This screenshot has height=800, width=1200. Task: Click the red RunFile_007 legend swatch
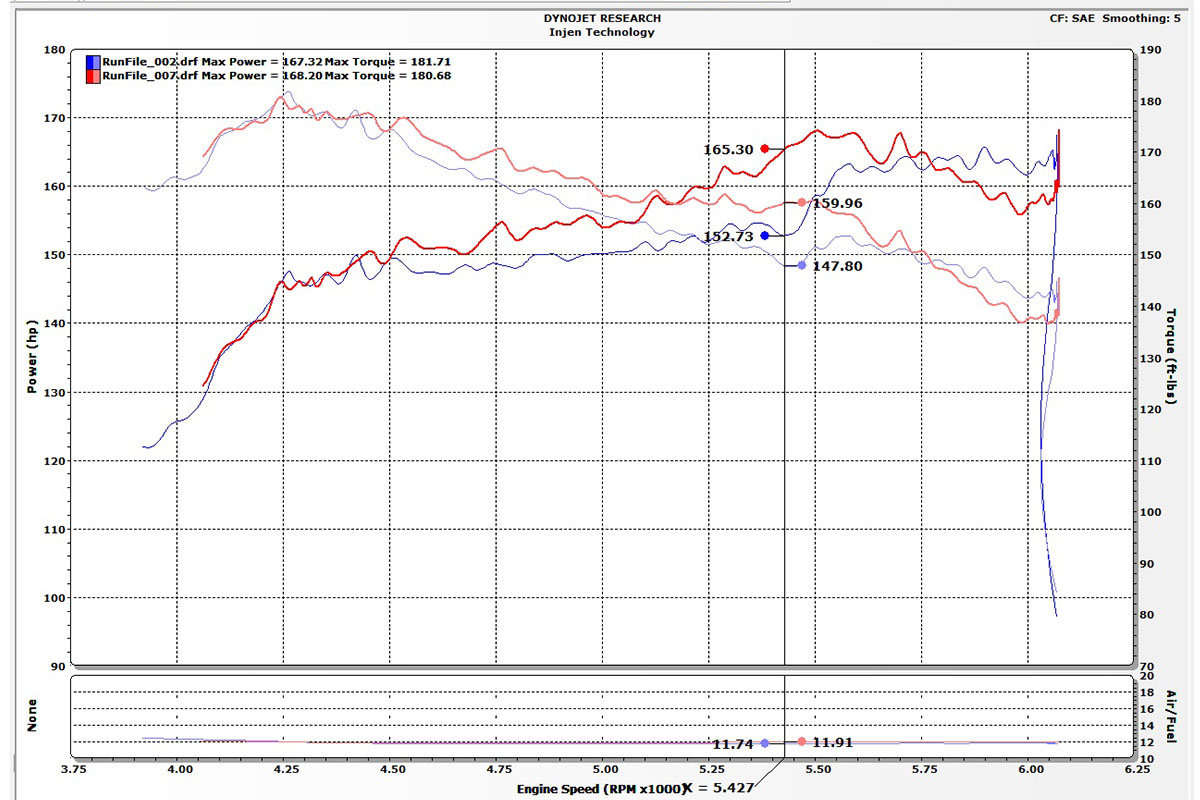point(93,76)
